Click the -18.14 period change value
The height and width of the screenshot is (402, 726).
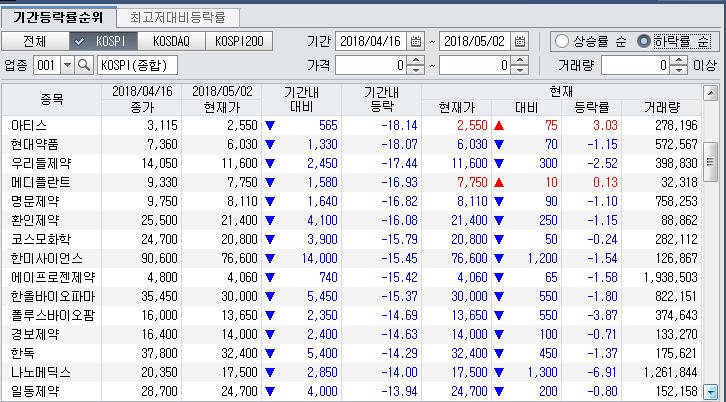400,125
